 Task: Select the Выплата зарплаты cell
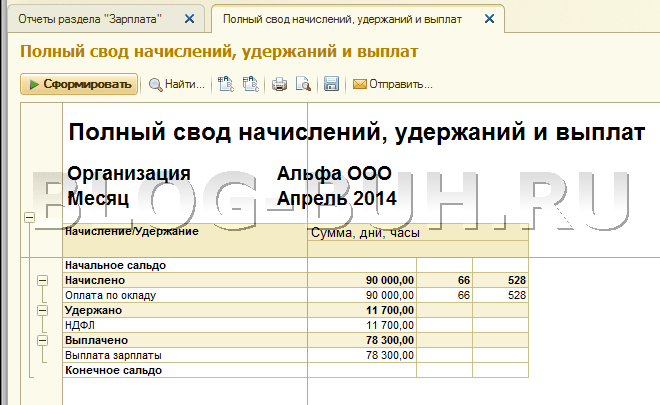pos(185,355)
